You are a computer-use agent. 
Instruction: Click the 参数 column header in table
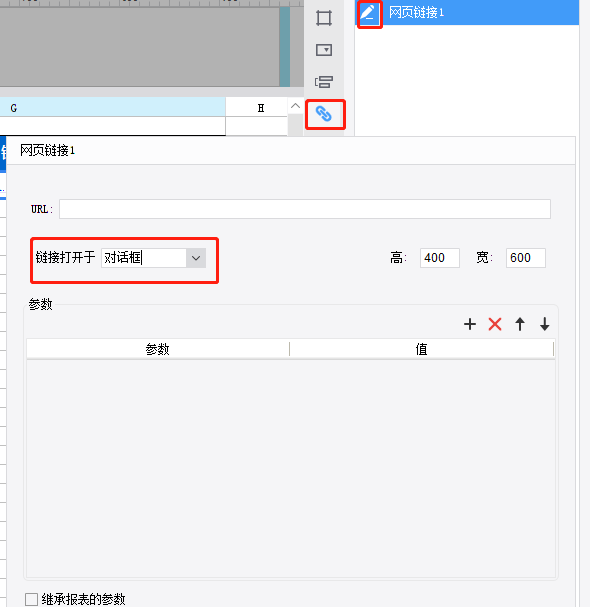coord(158,349)
